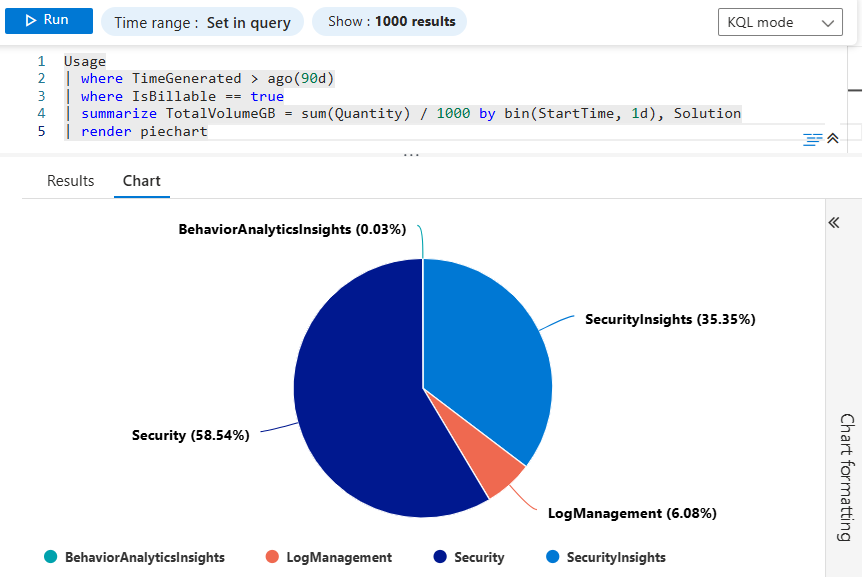Screen dimensions: 868x577
Task: Switch to the Results tab
Action: (71, 181)
